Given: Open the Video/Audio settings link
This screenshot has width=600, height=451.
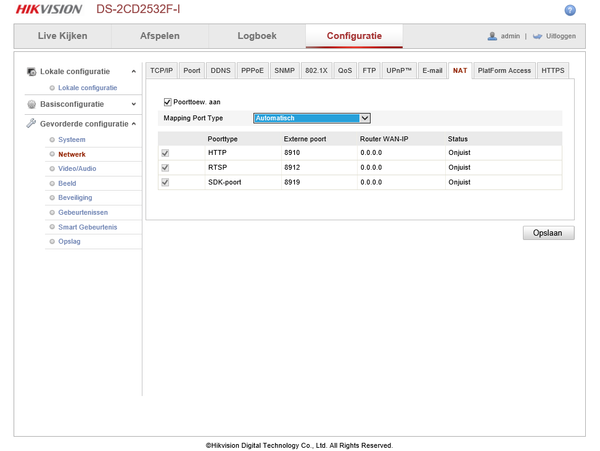Looking at the screenshot, I should (x=77, y=169).
